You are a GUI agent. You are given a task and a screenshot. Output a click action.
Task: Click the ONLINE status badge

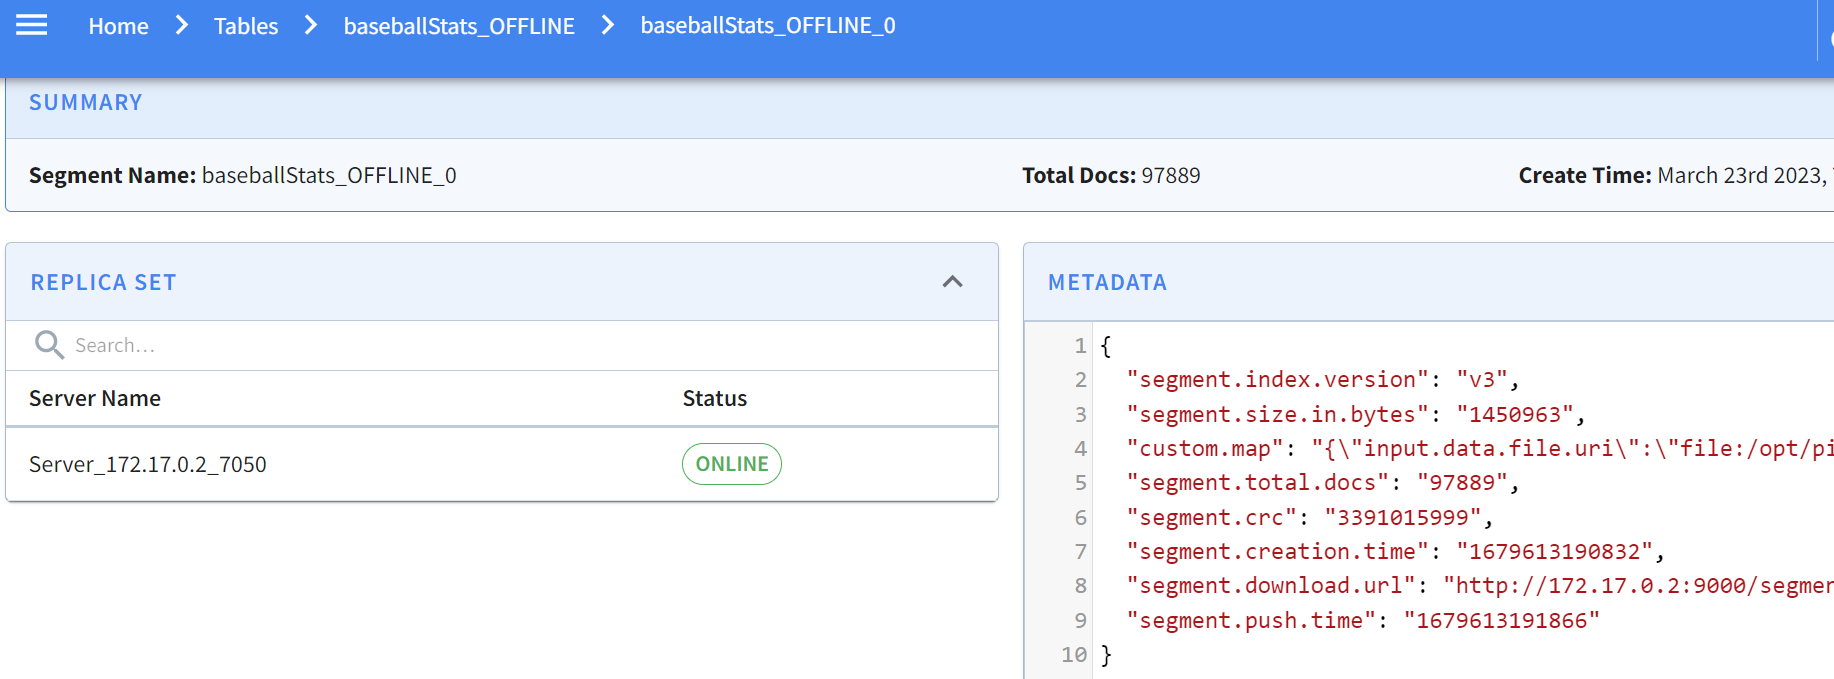tap(732, 464)
